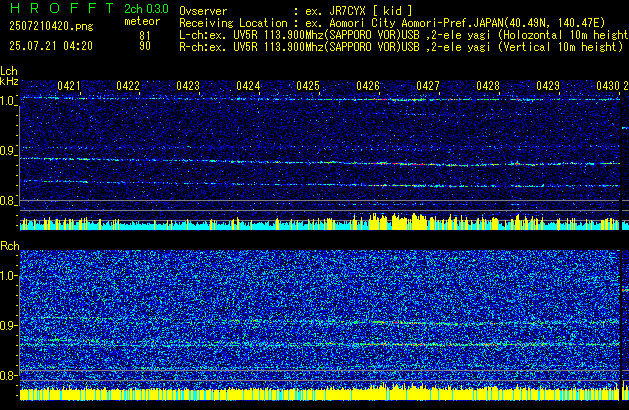Click the 0421 time marker
629x410 pixels.
pos(69,86)
